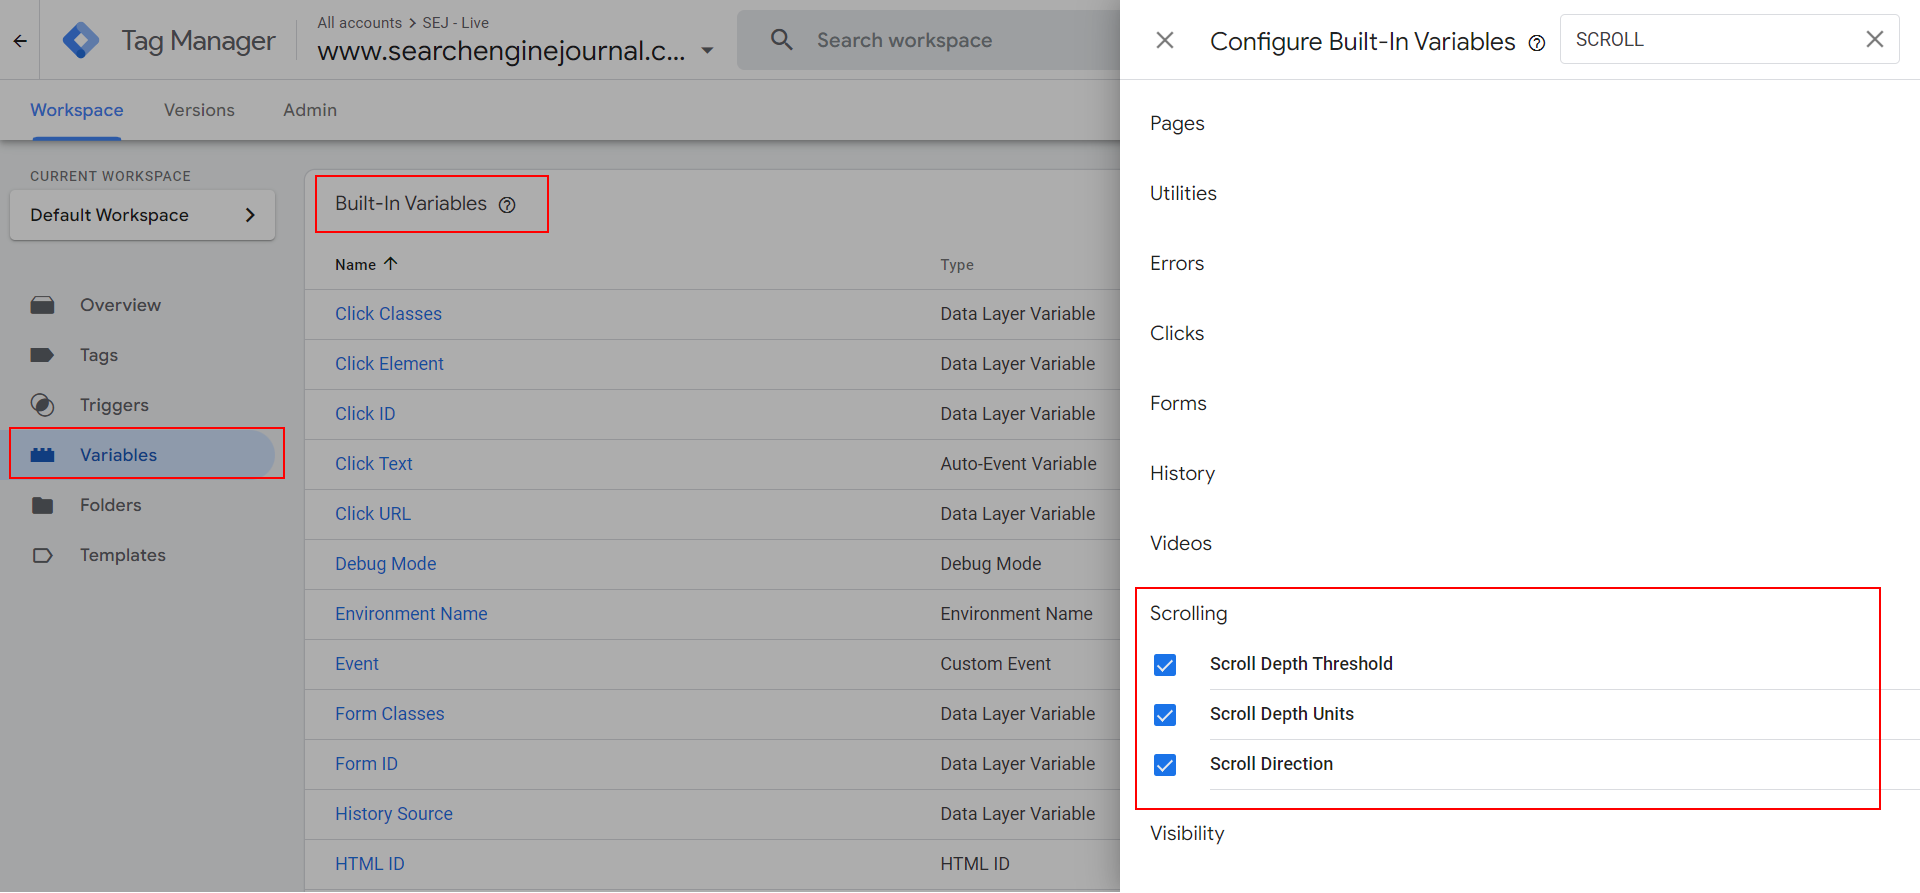
Task: Open the Environment Name variable
Action: (x=411, y=614)
